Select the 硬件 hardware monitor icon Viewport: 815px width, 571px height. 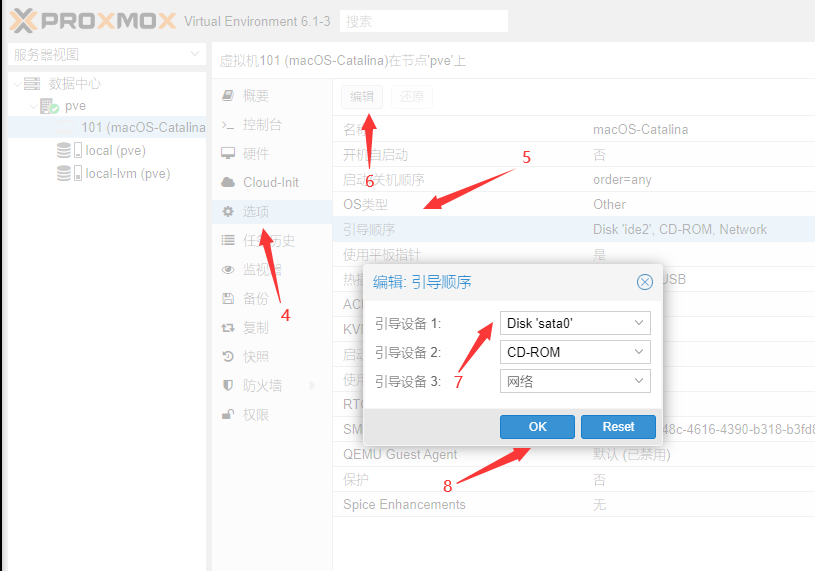[x=227, y=154]
